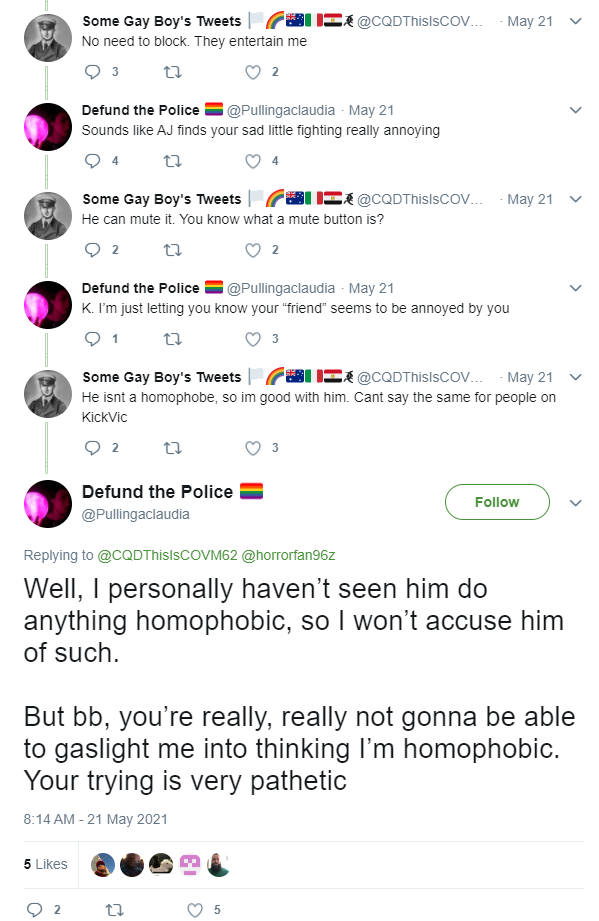Image resolution: width=599 pixels, height=921 pixels.
Task: Like the "K. I'm just letting you know" tweet
Action: coord(253,339)
